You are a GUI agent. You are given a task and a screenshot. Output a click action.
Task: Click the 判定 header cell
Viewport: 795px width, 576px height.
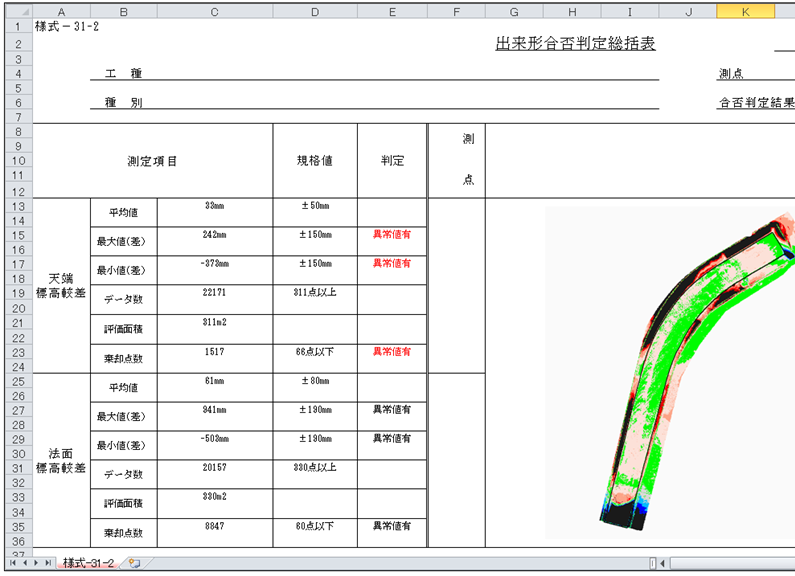[392, 161]
